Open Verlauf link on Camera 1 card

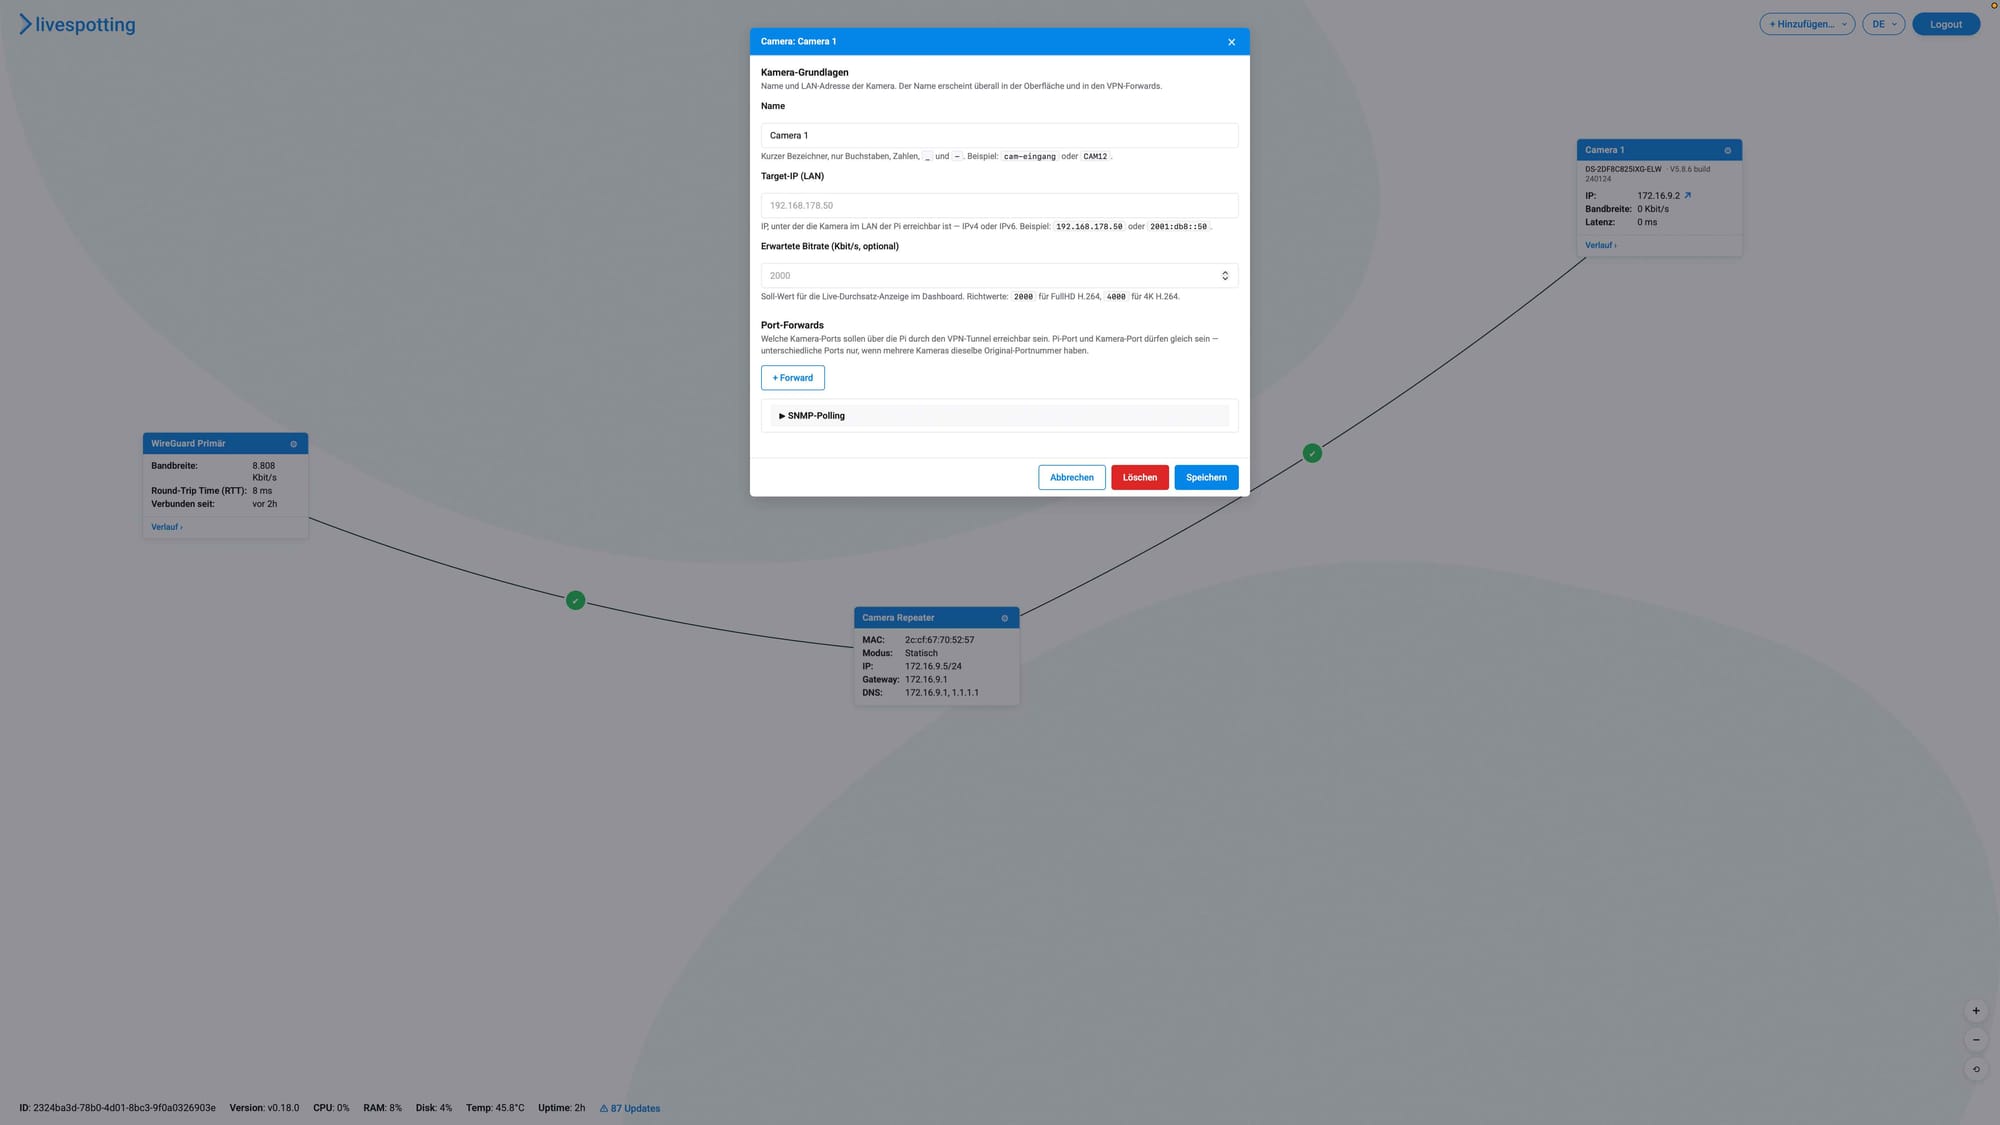tap(1600, 245)
